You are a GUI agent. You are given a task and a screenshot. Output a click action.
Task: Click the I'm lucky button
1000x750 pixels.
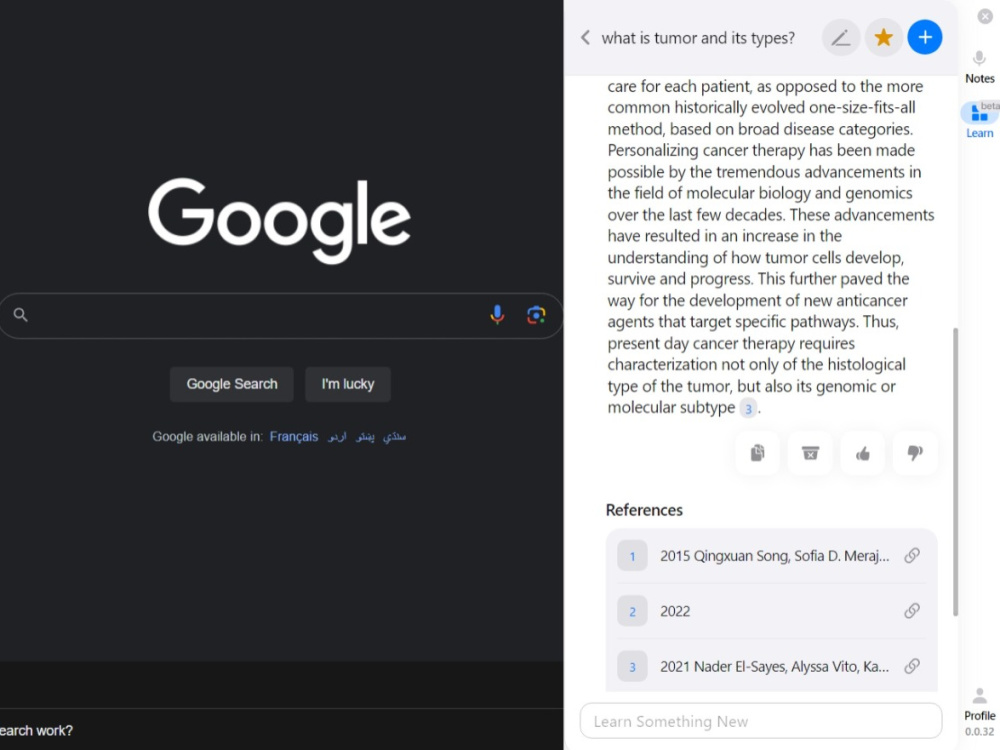click(348, 384)
